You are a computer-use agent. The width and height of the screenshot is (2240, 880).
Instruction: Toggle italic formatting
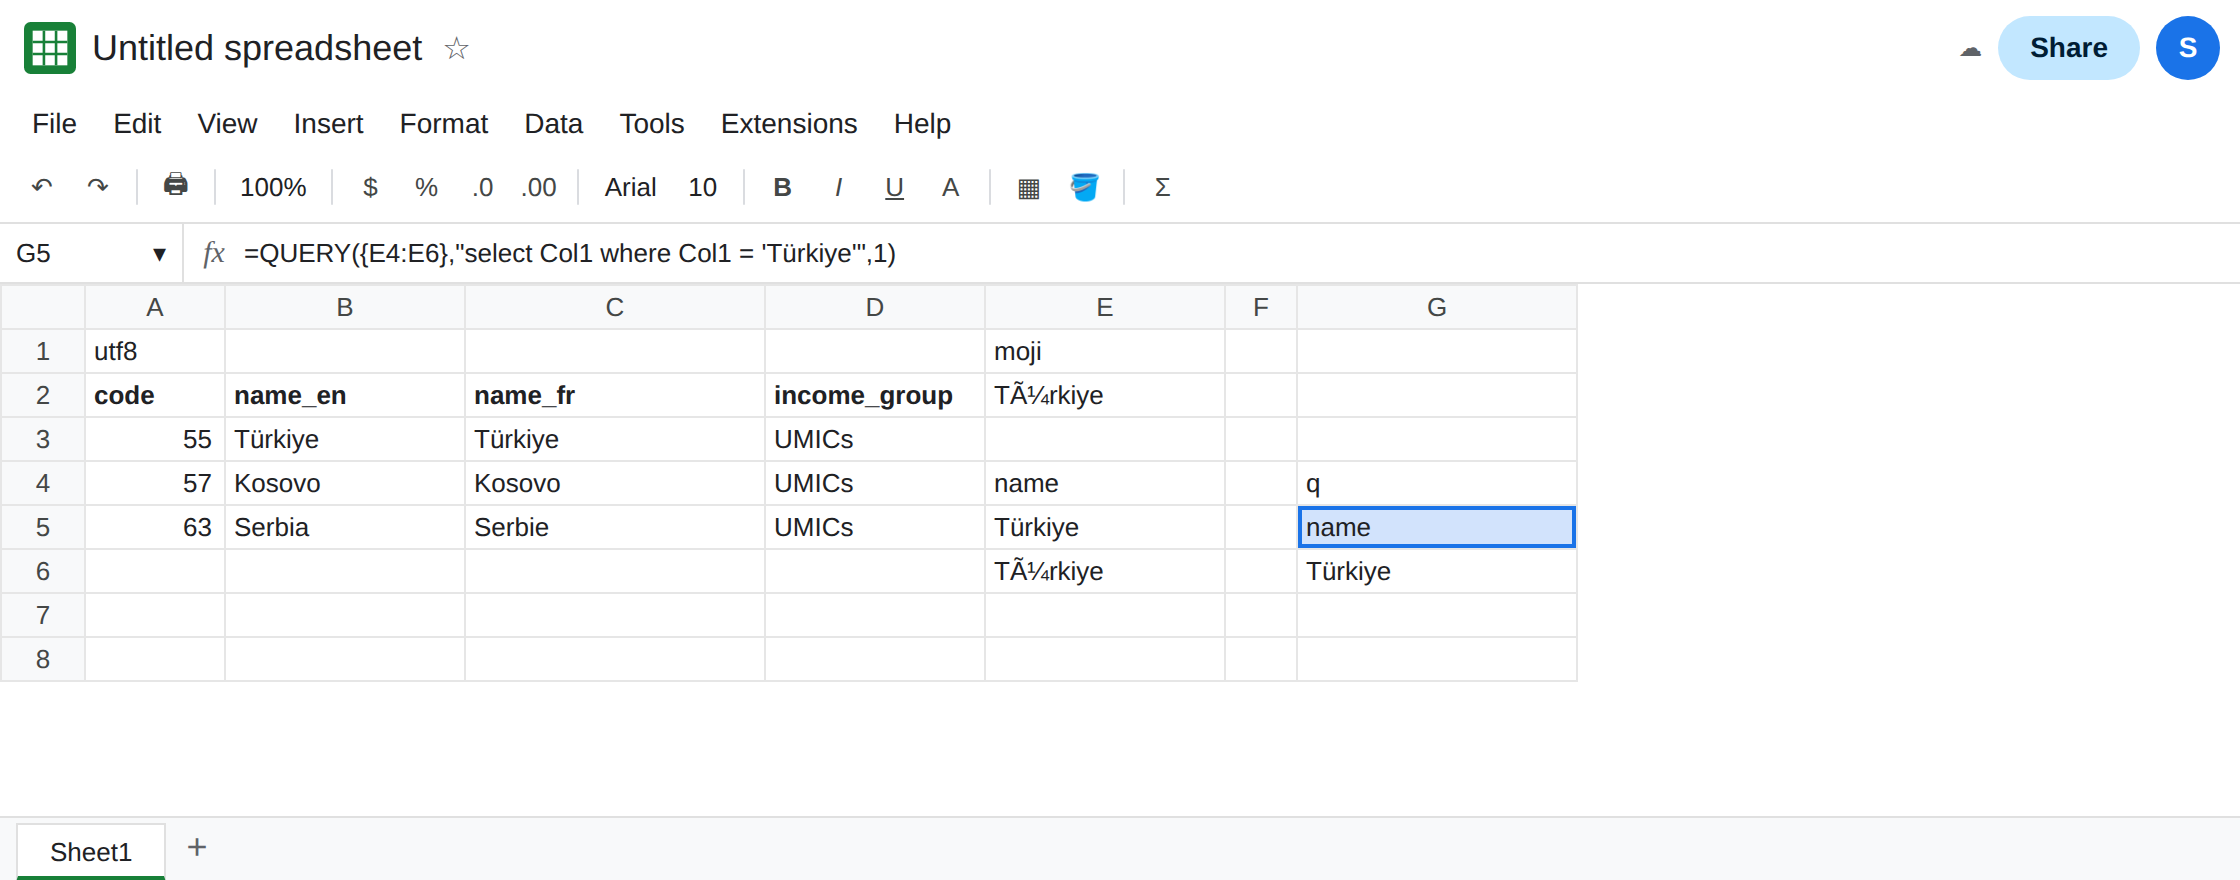pyautogui.click(x=838, y=187)
